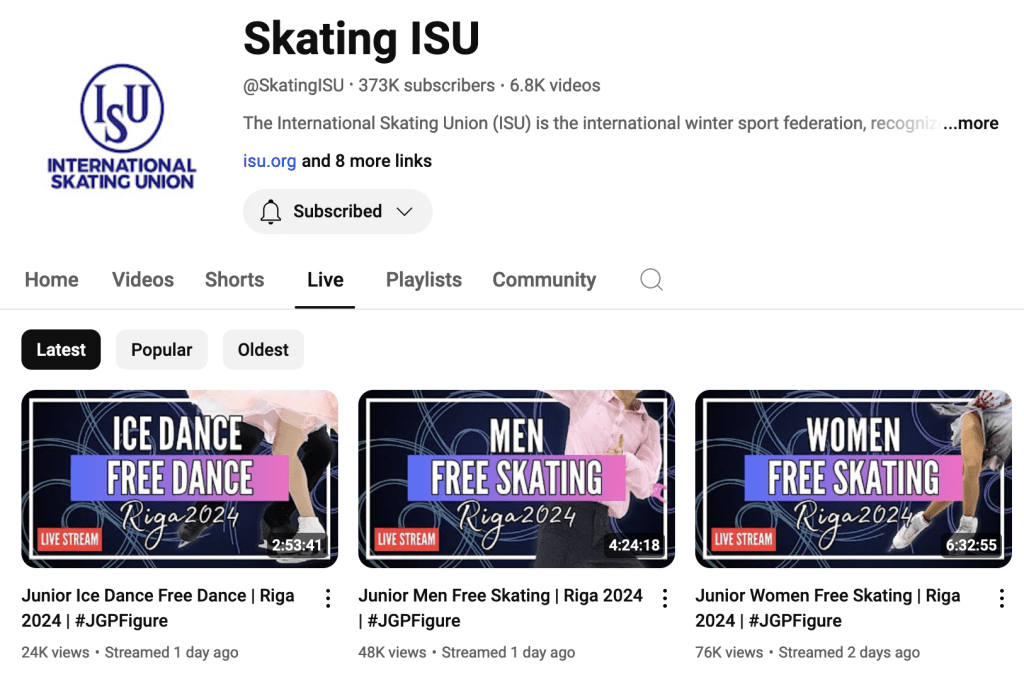Open options menu for Junior Ice Dance video
The image size is (1024, 684).
tap(328, 598)
